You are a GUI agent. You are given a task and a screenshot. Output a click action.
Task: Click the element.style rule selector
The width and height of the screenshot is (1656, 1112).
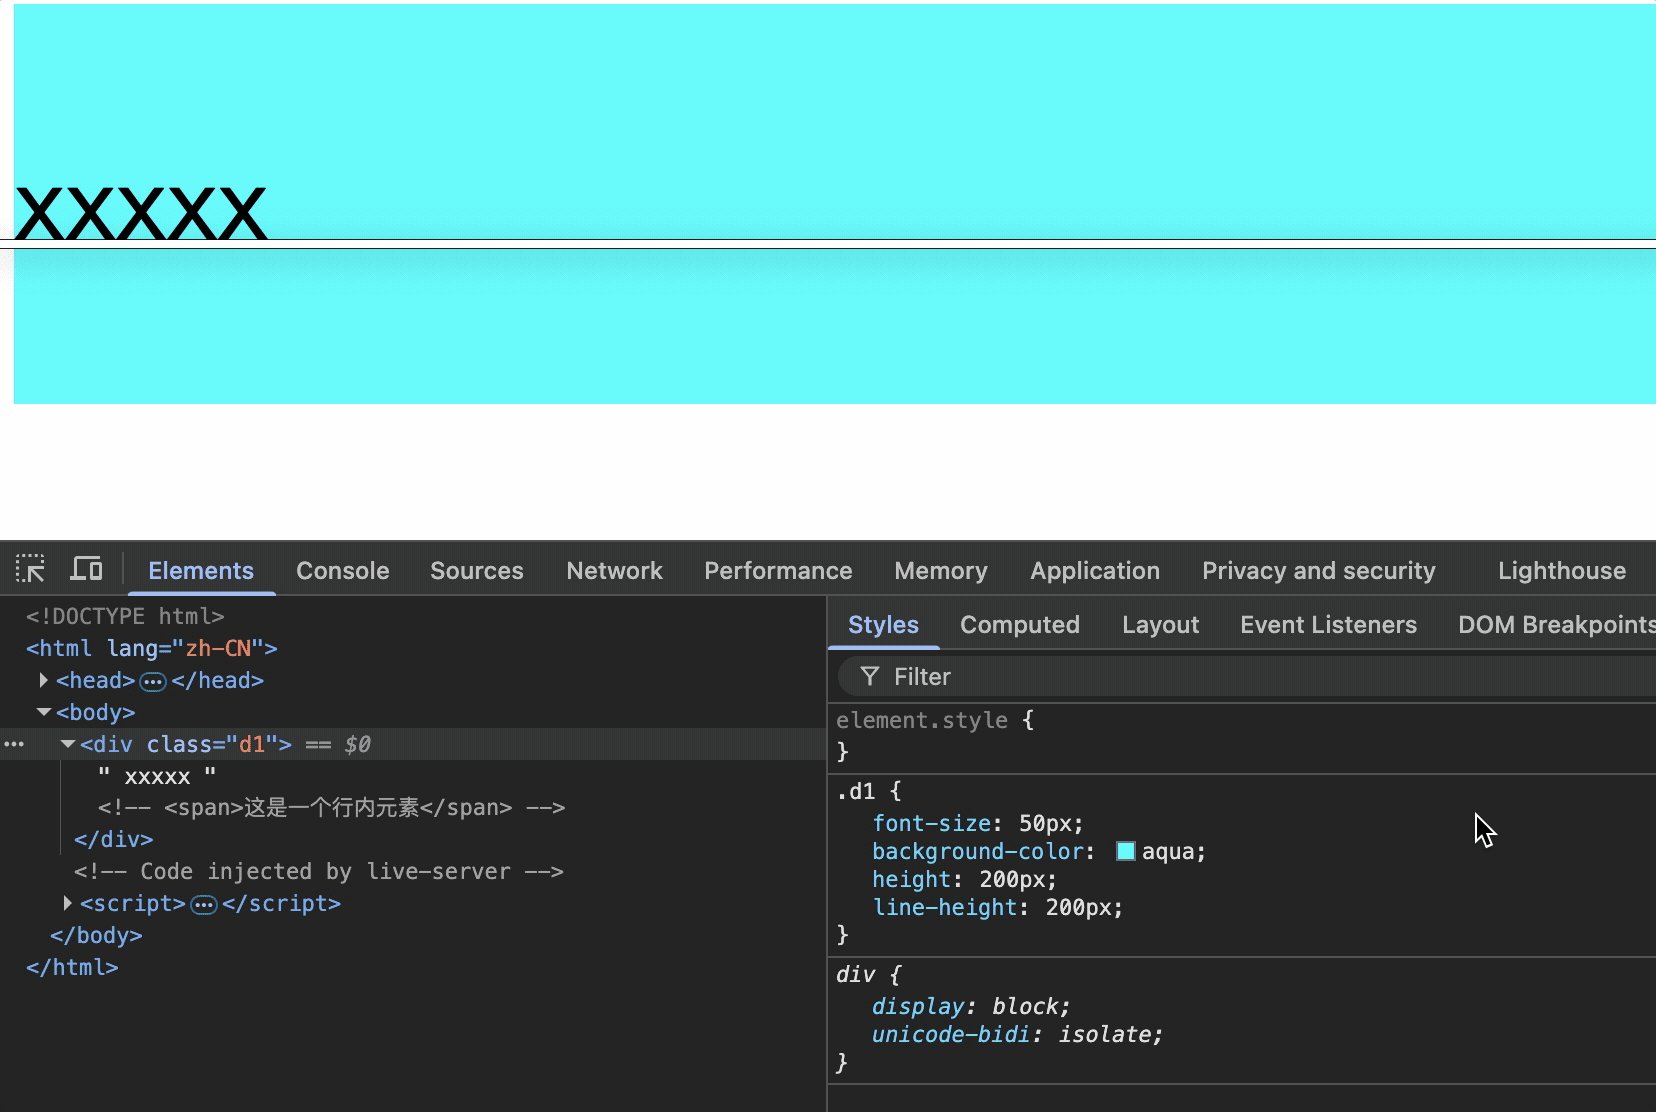pos(922,720)
